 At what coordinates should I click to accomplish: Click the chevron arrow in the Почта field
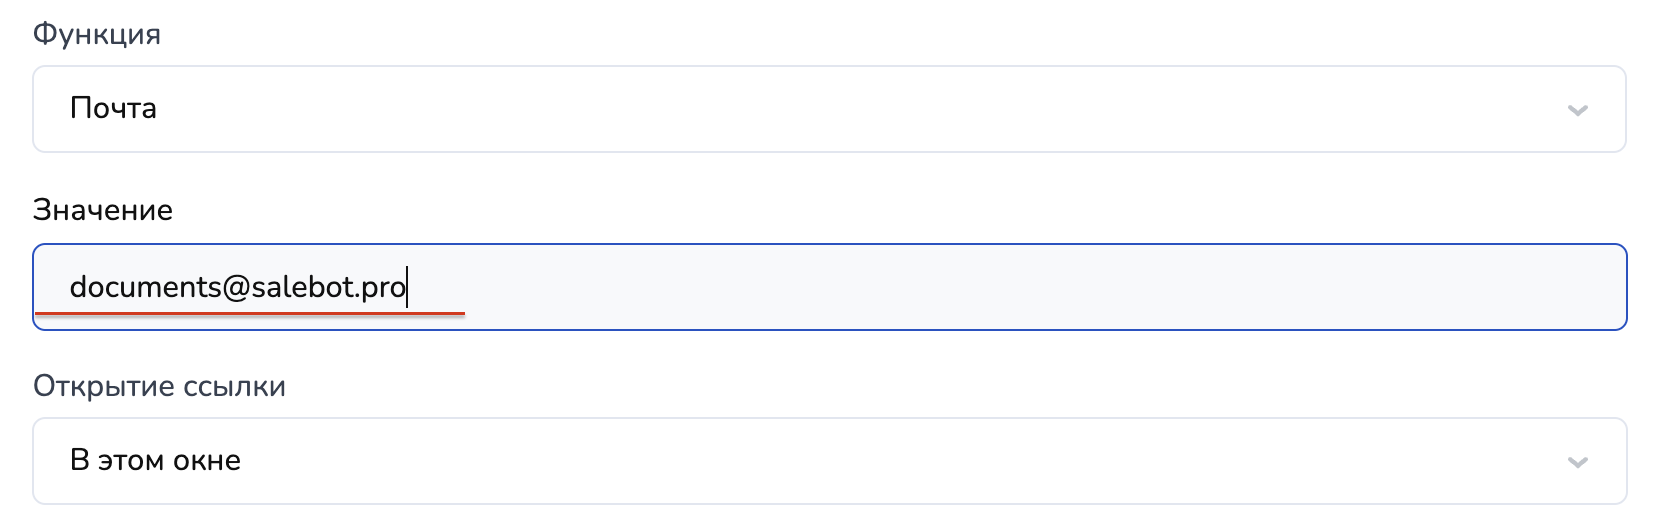tap(1577, 110)
